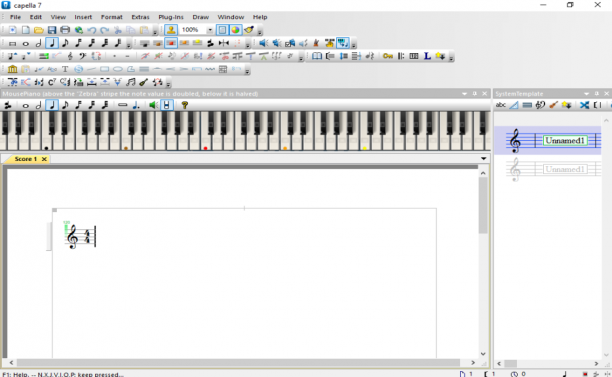Toggle the MousePiano display button

pos(343,43)
